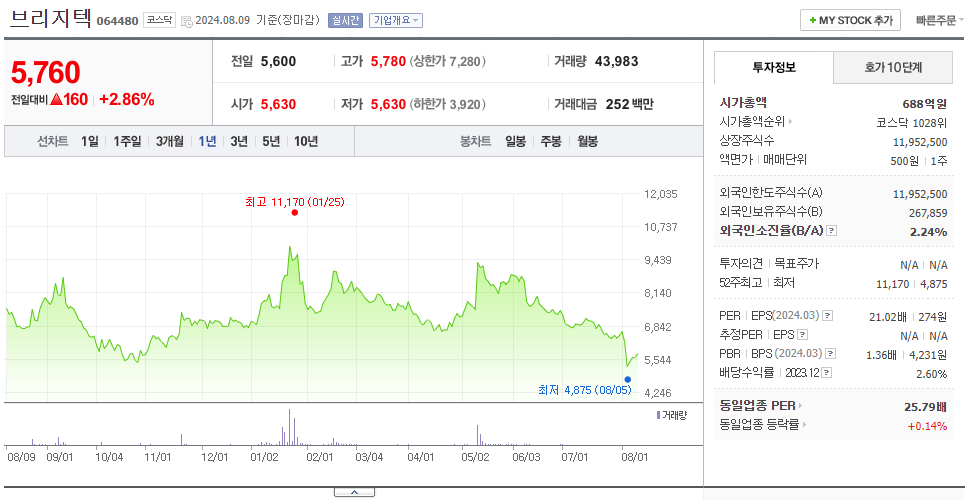Open help icon next to PBR BPS(2024.03)
968x500 pixels.
pyautogui.click(x=831, y=354)
